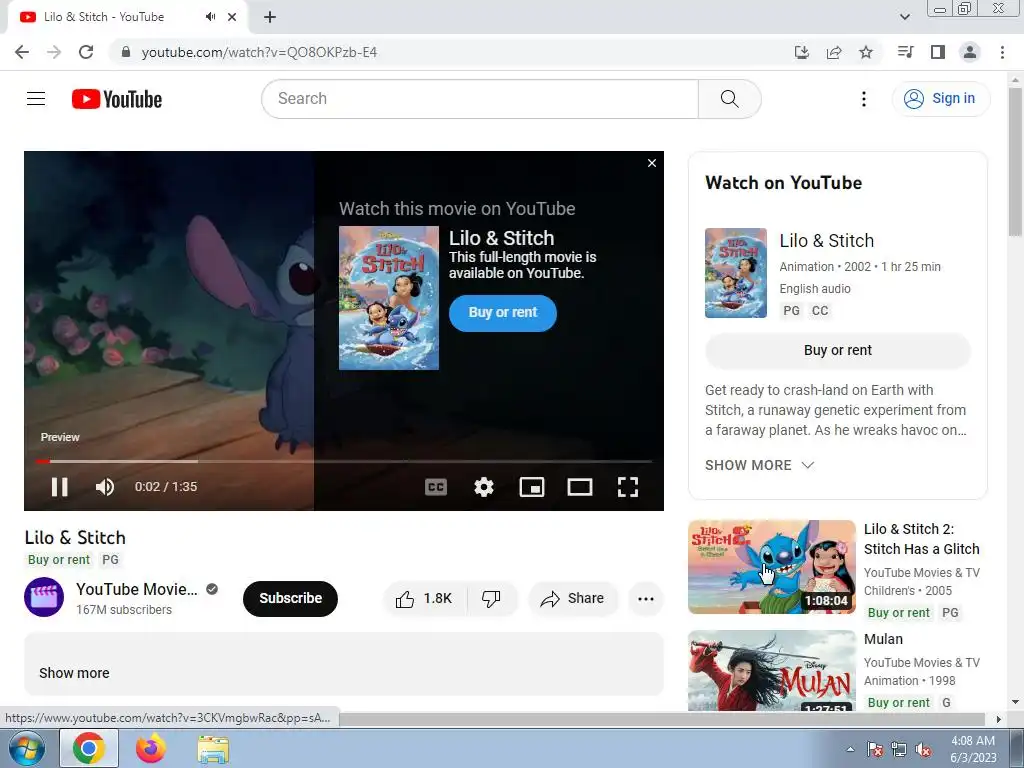1024x768 pixels.
Task: Click Lilo & Stitch title in sidebar card
Action: 826,240
